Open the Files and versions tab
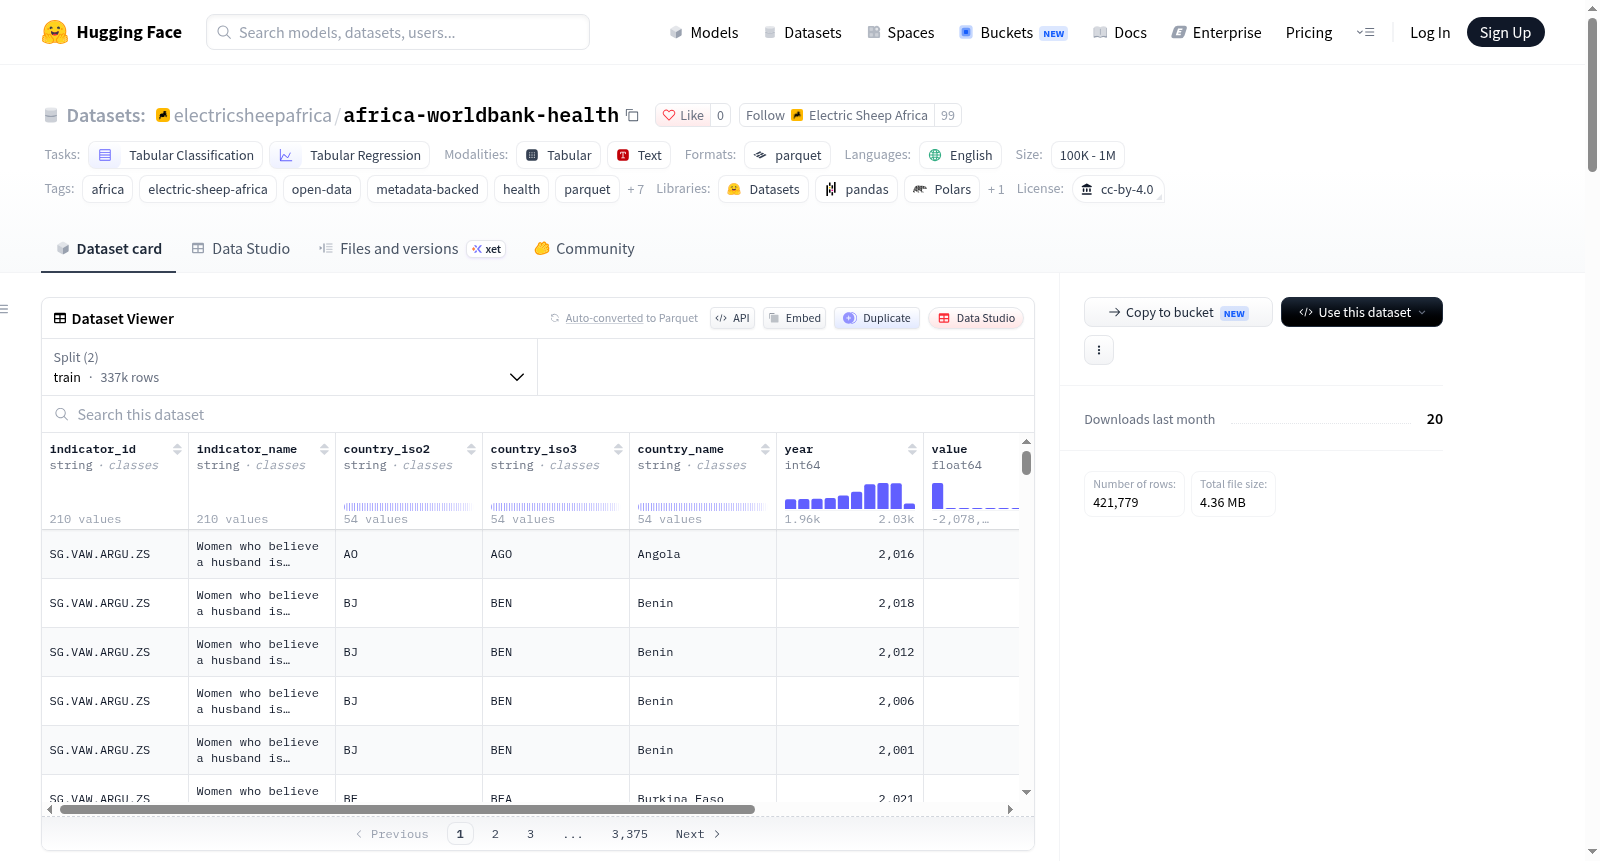 (412, 248)
